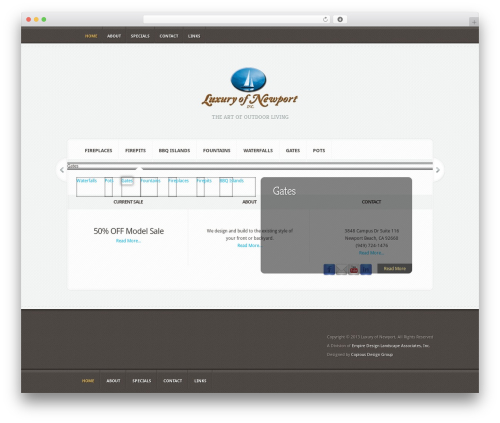Open Specials in top navigation bar

point(140,36)
